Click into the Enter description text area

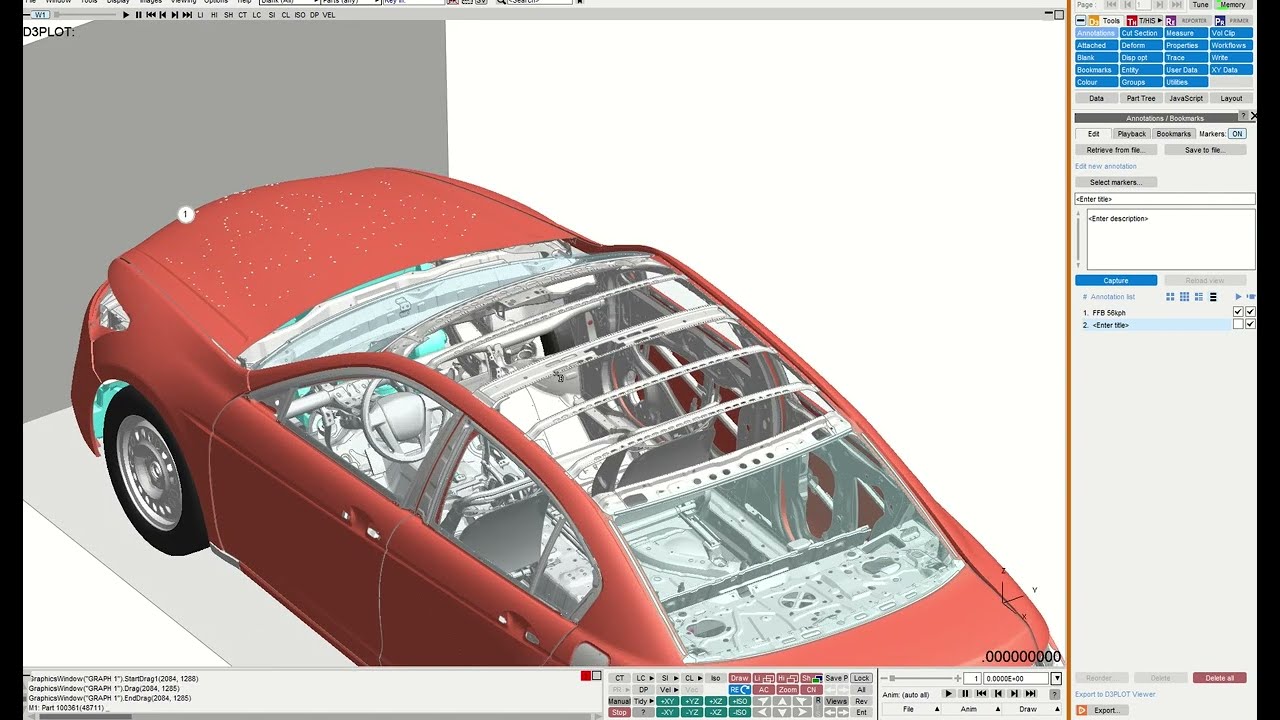click(1170, 239)
